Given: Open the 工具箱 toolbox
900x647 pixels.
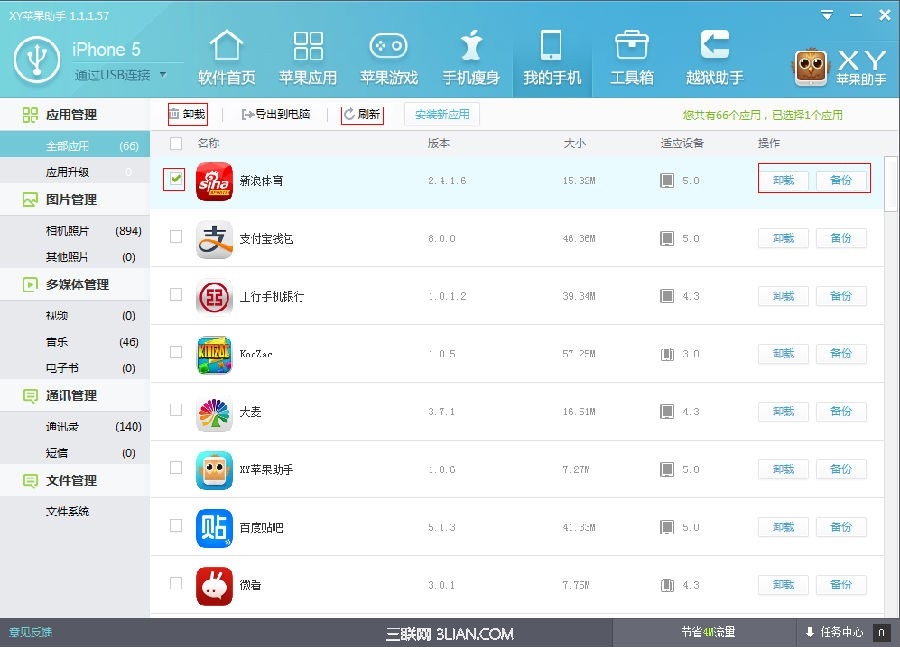Looking at the screenshot, I should pyautogui.click(x=631, y=57).
